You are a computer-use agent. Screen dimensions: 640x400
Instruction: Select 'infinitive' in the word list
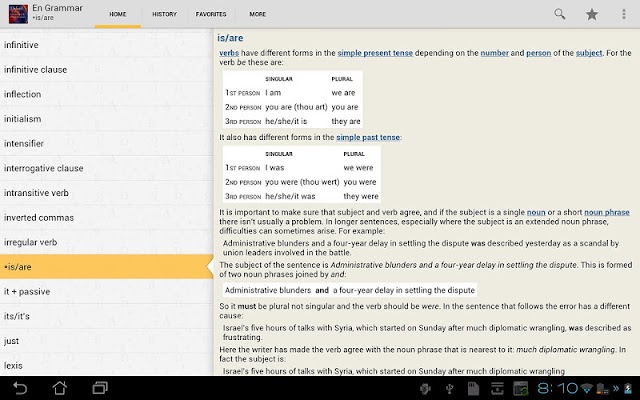pyautogui.click(x=106, y=45)
